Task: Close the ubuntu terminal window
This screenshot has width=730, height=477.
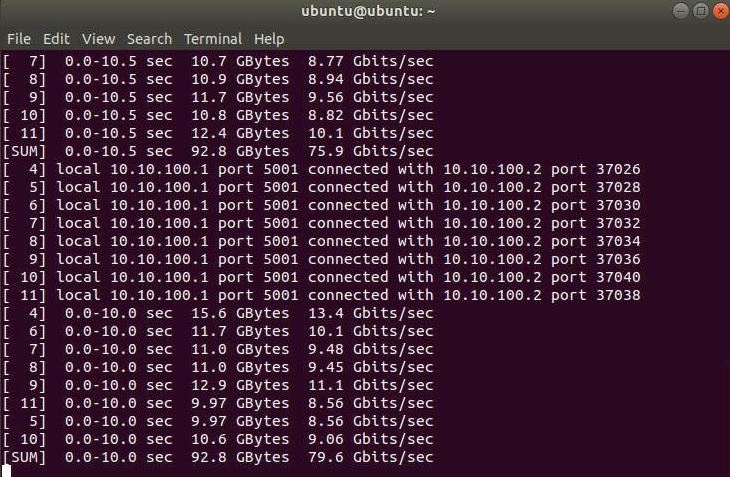Action: click(x=719, y=12)
